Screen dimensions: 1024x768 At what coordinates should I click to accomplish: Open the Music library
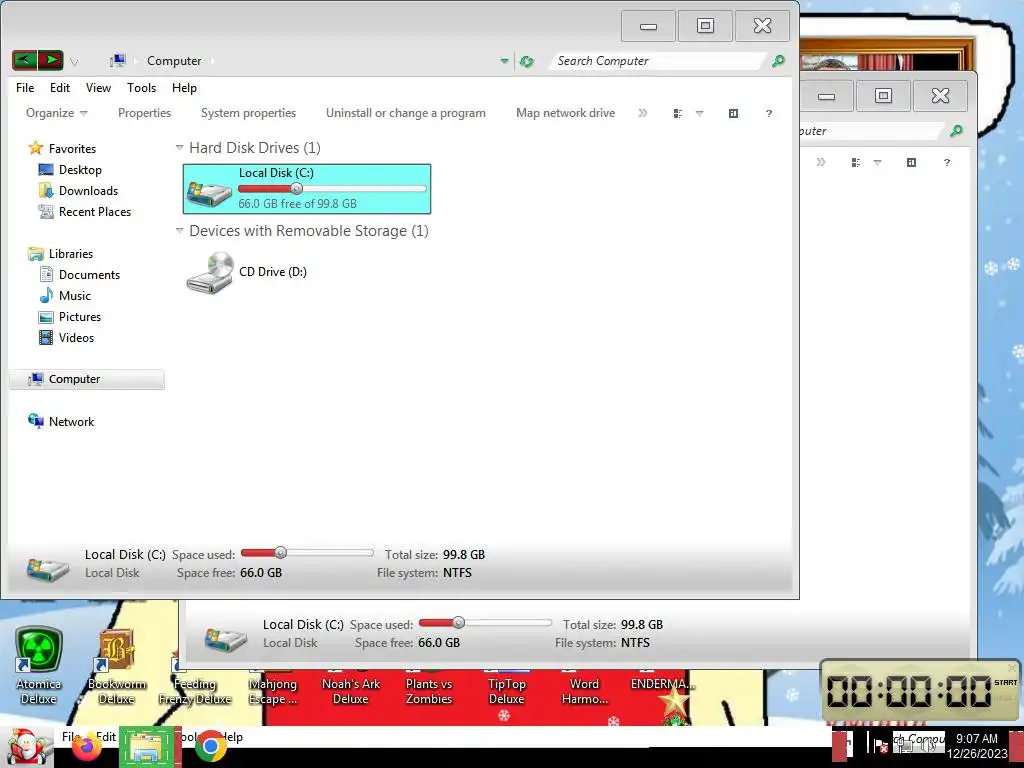click(x=74, y=296)
